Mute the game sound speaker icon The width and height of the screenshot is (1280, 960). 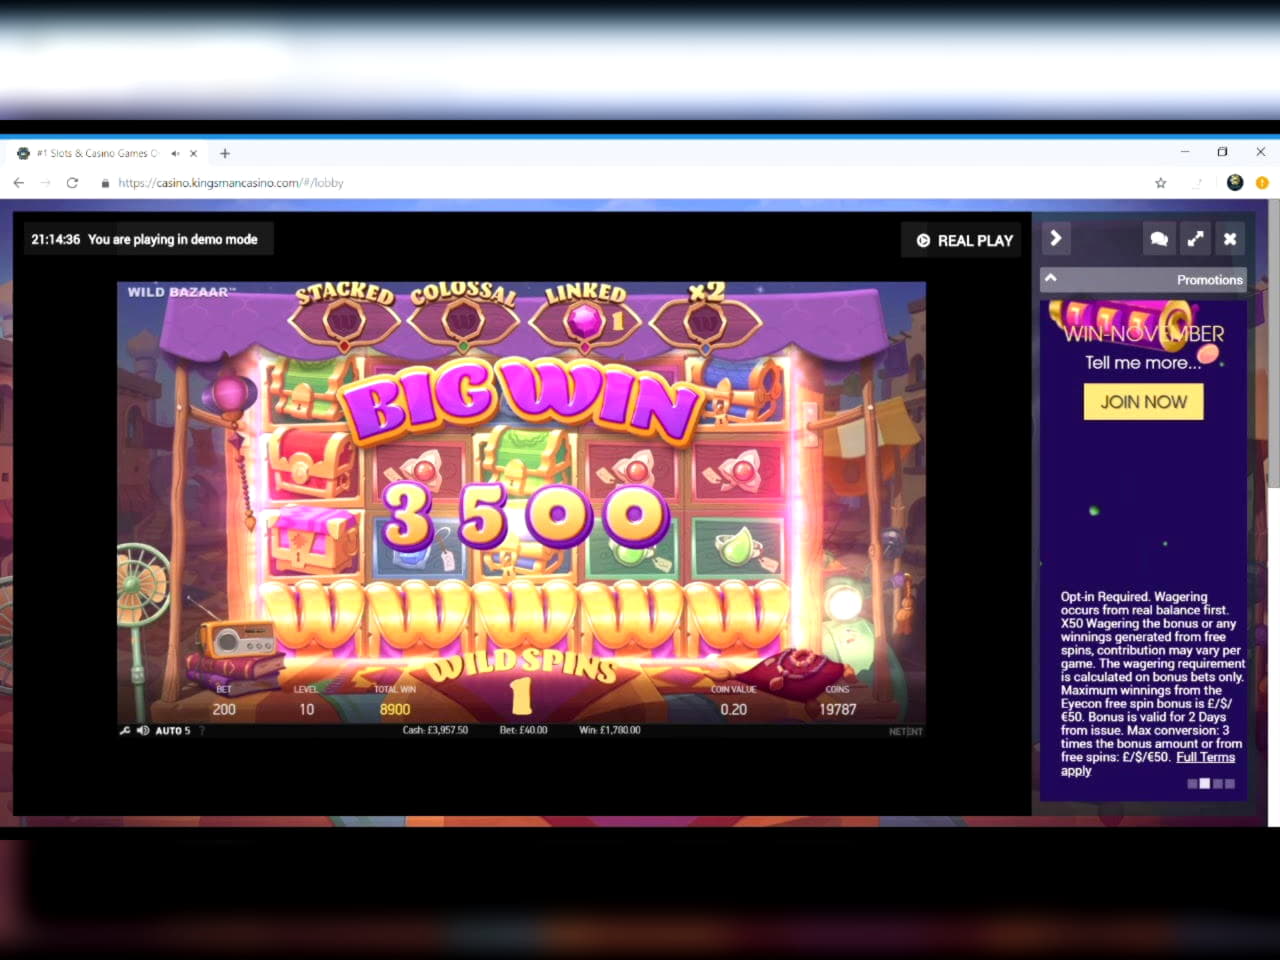click(x=143, y=731)
